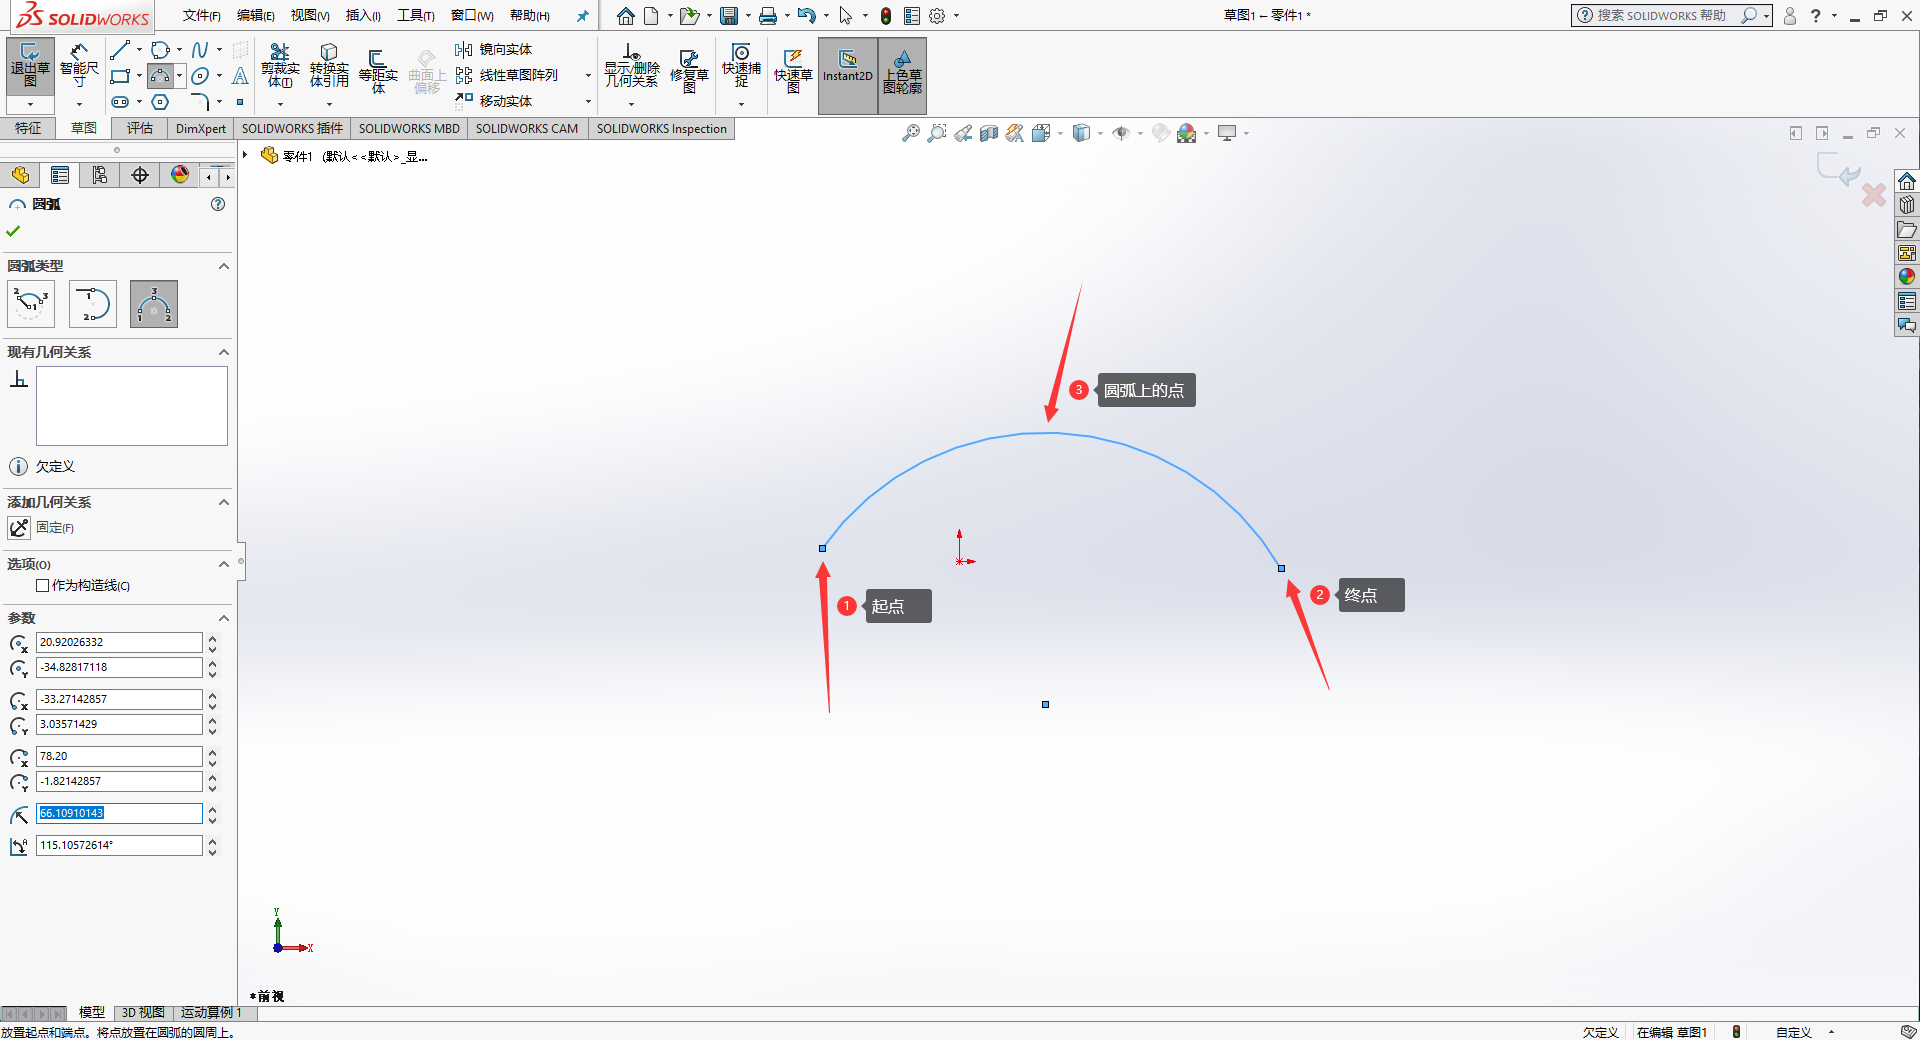This screenshot has width=1920, height=1040.
Task: Click Repair Sketch (修复草图) tool
Action: (689, 70)
